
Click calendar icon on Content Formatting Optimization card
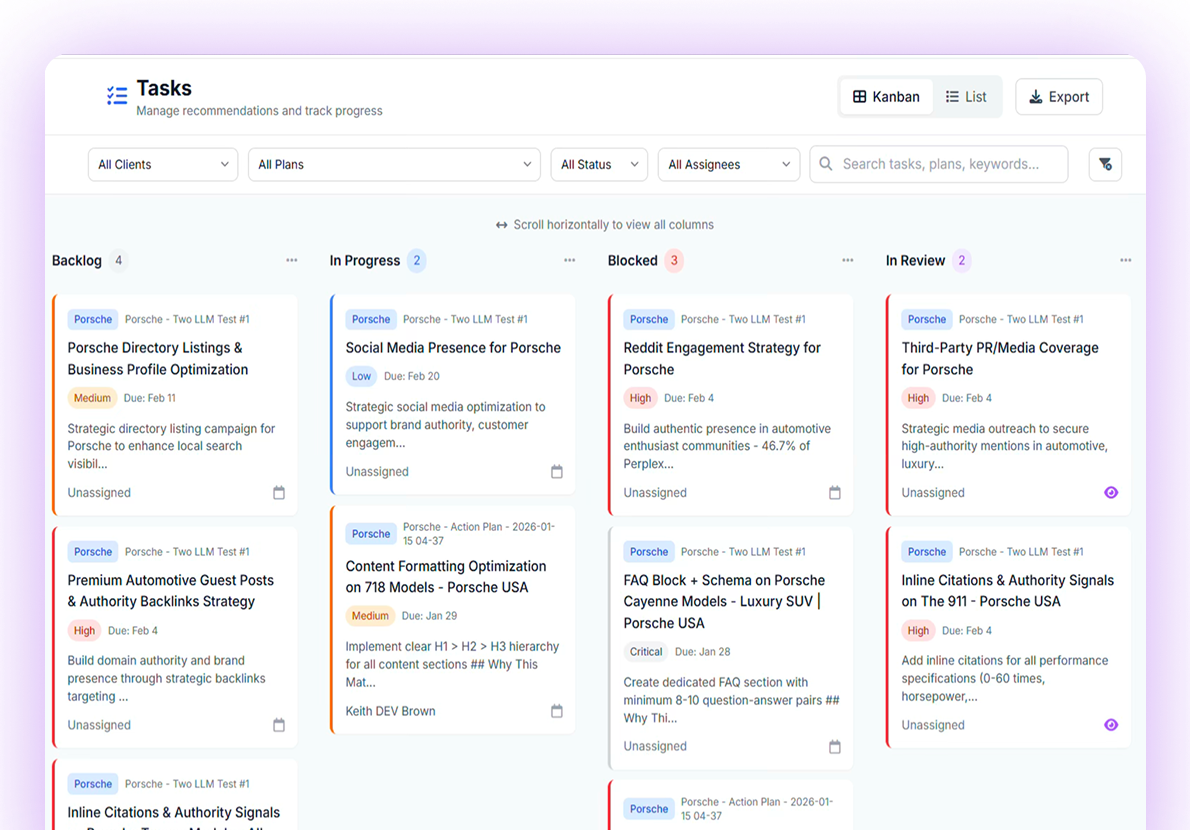(557, 711)
